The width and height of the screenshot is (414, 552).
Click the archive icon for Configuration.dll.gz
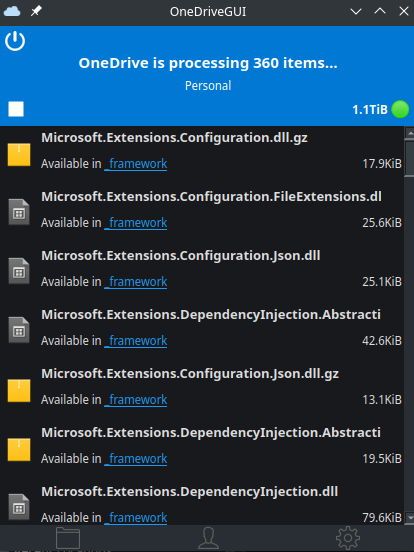[x=19, y=155]
